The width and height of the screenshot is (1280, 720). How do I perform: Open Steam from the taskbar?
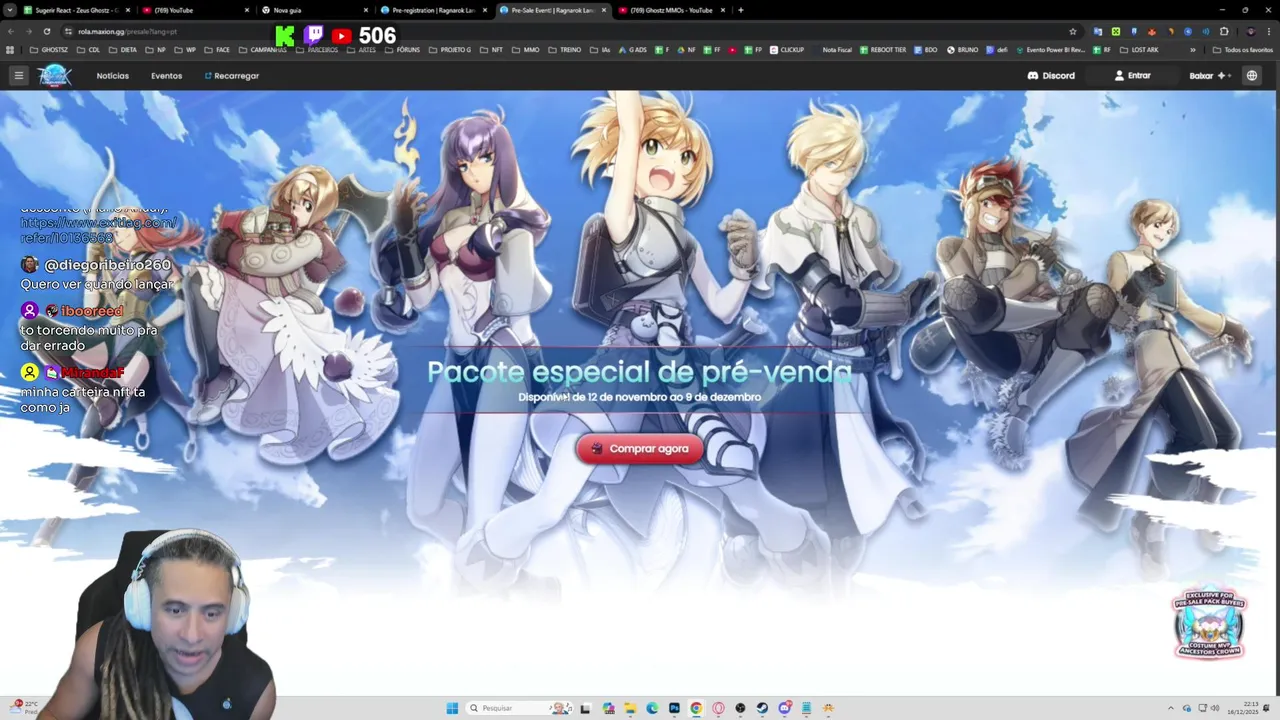pyautogui.click(x=762, y=708)
